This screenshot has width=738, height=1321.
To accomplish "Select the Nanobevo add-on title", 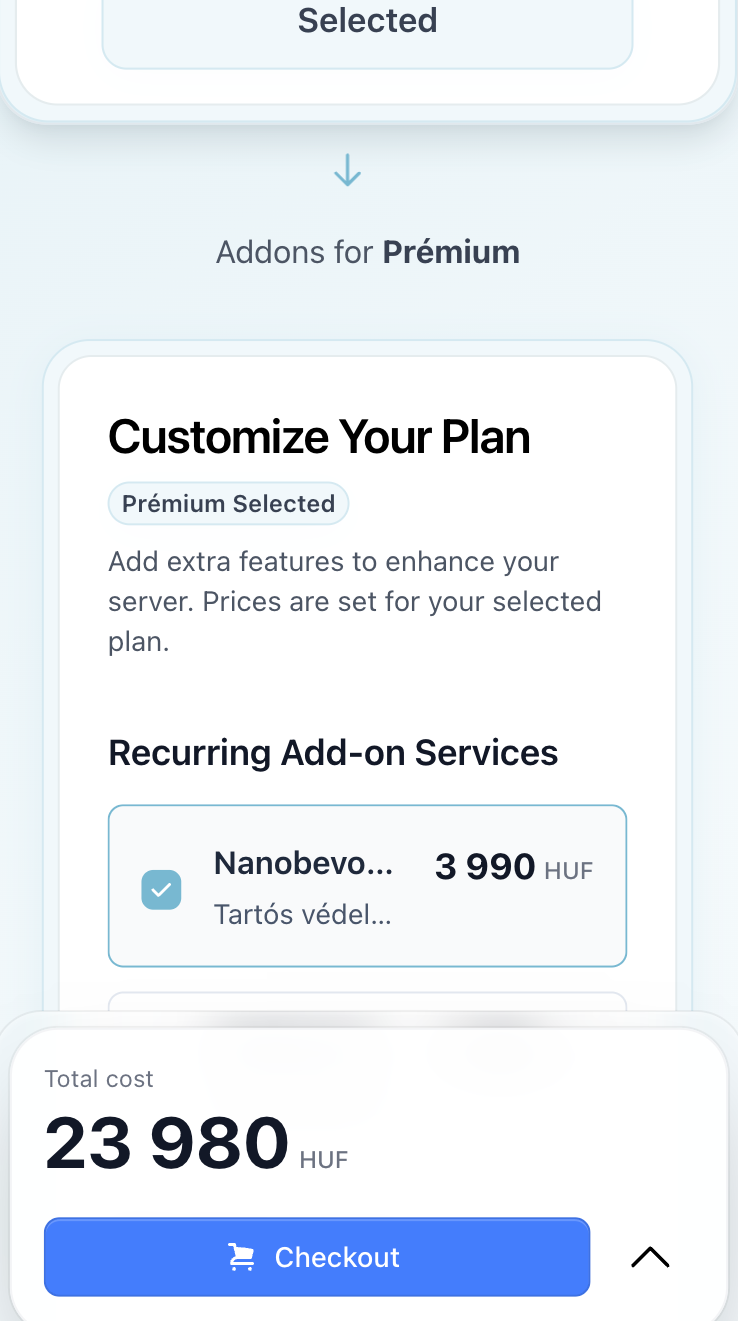I will click(x=303, y=864).
